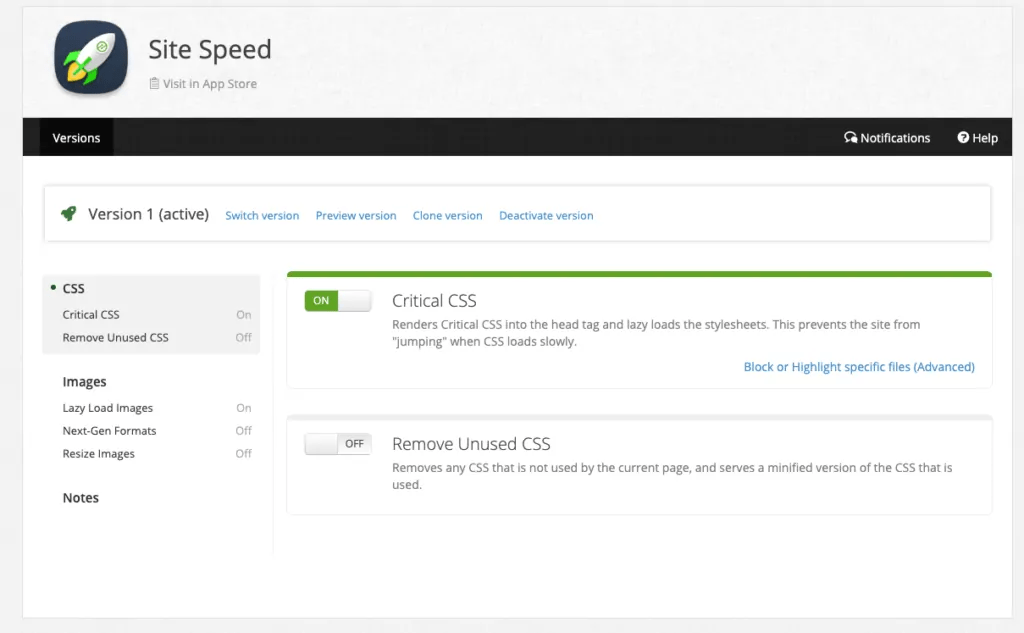Viewport: 1024px width, 633px height.
Task: Open Notifications in the top bar
Action: tap(887, 137)
